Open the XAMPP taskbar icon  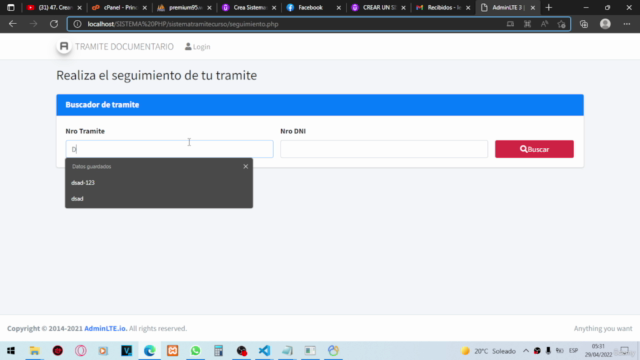[173, 351]
